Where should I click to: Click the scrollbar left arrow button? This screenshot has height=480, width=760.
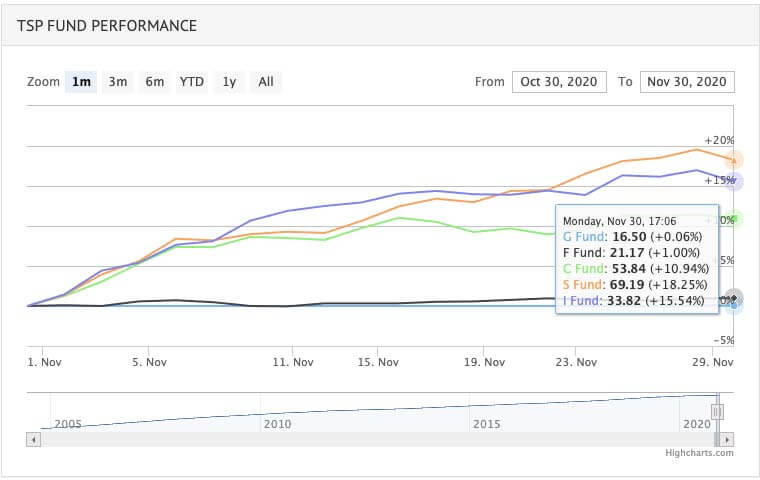pos(34,438)
